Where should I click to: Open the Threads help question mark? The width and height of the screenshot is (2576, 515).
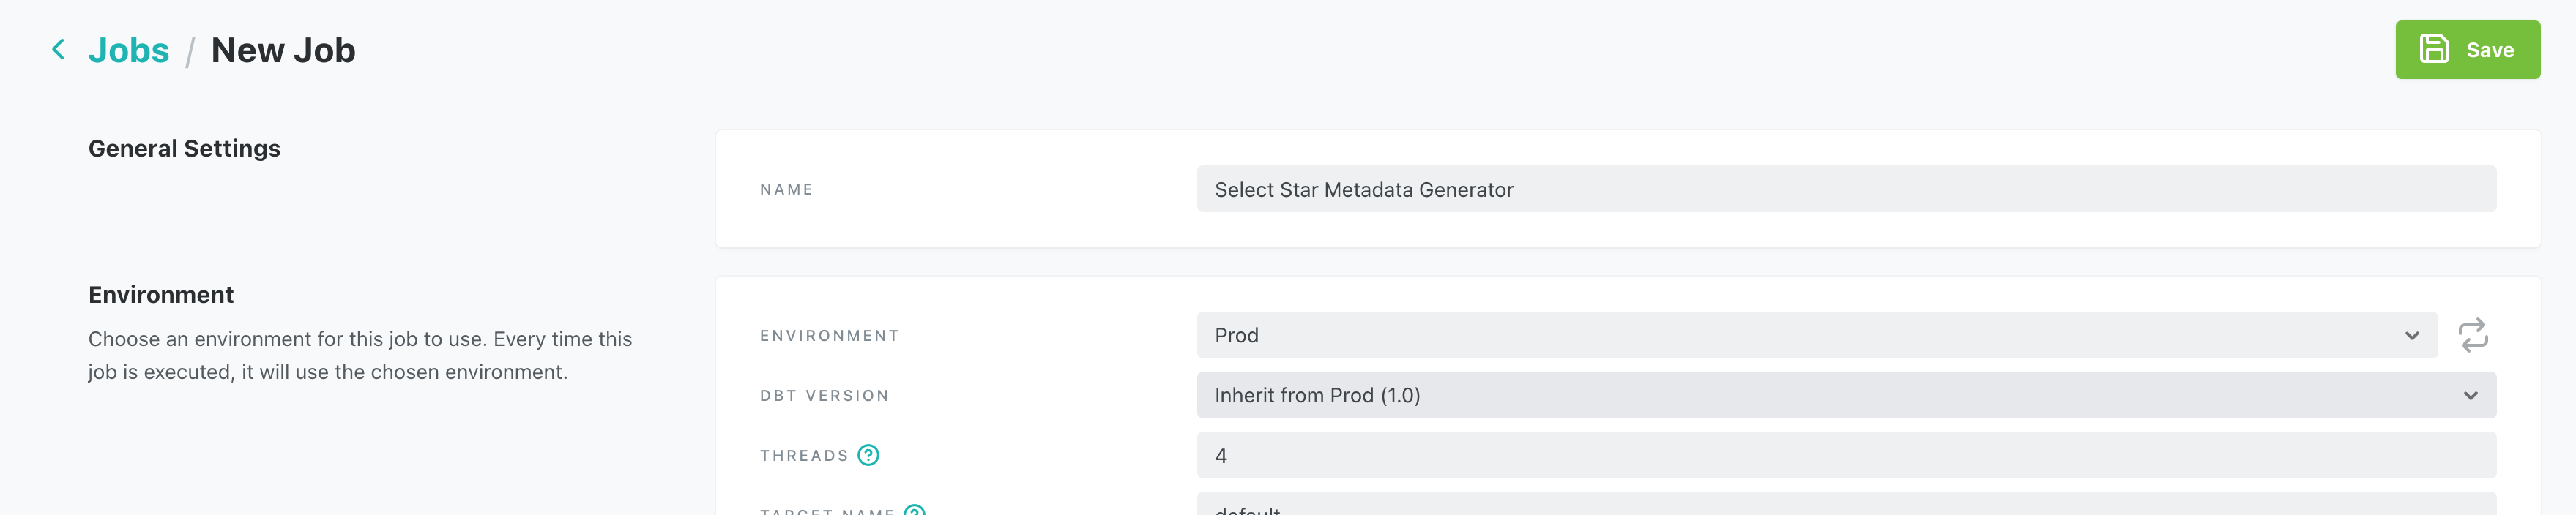[x=868, y=455]
